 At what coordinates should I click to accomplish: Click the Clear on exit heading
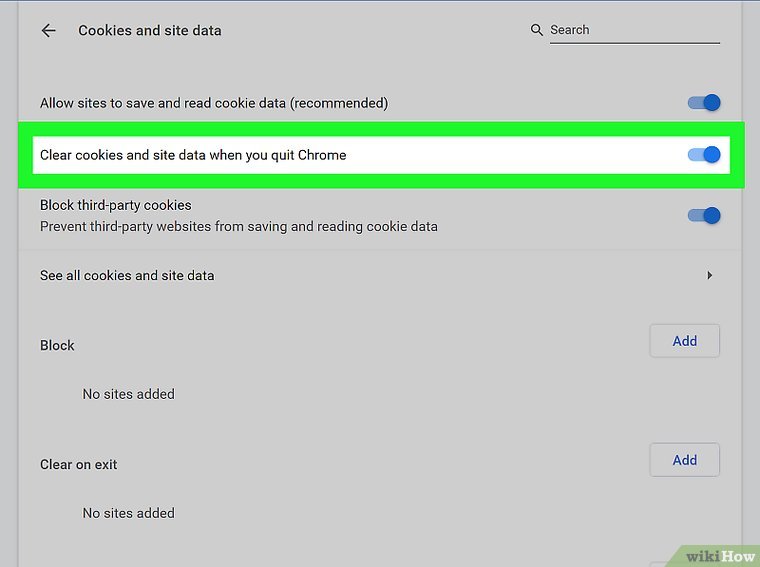(x=79, y=464)
